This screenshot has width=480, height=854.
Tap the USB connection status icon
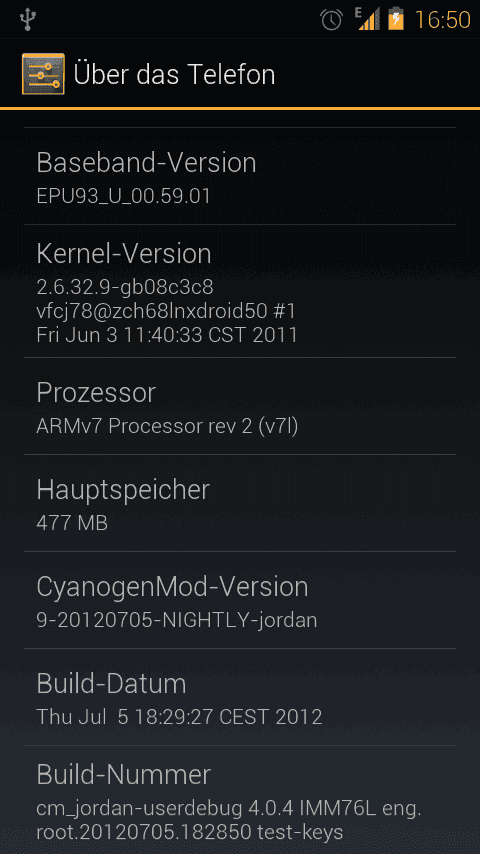27,20
